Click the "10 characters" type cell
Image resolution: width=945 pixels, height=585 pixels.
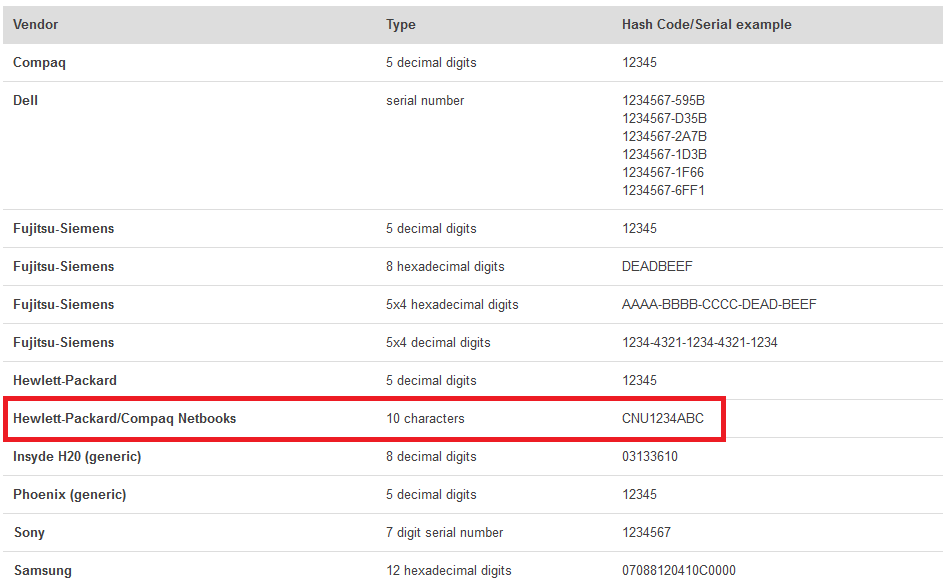click(425, 419)
